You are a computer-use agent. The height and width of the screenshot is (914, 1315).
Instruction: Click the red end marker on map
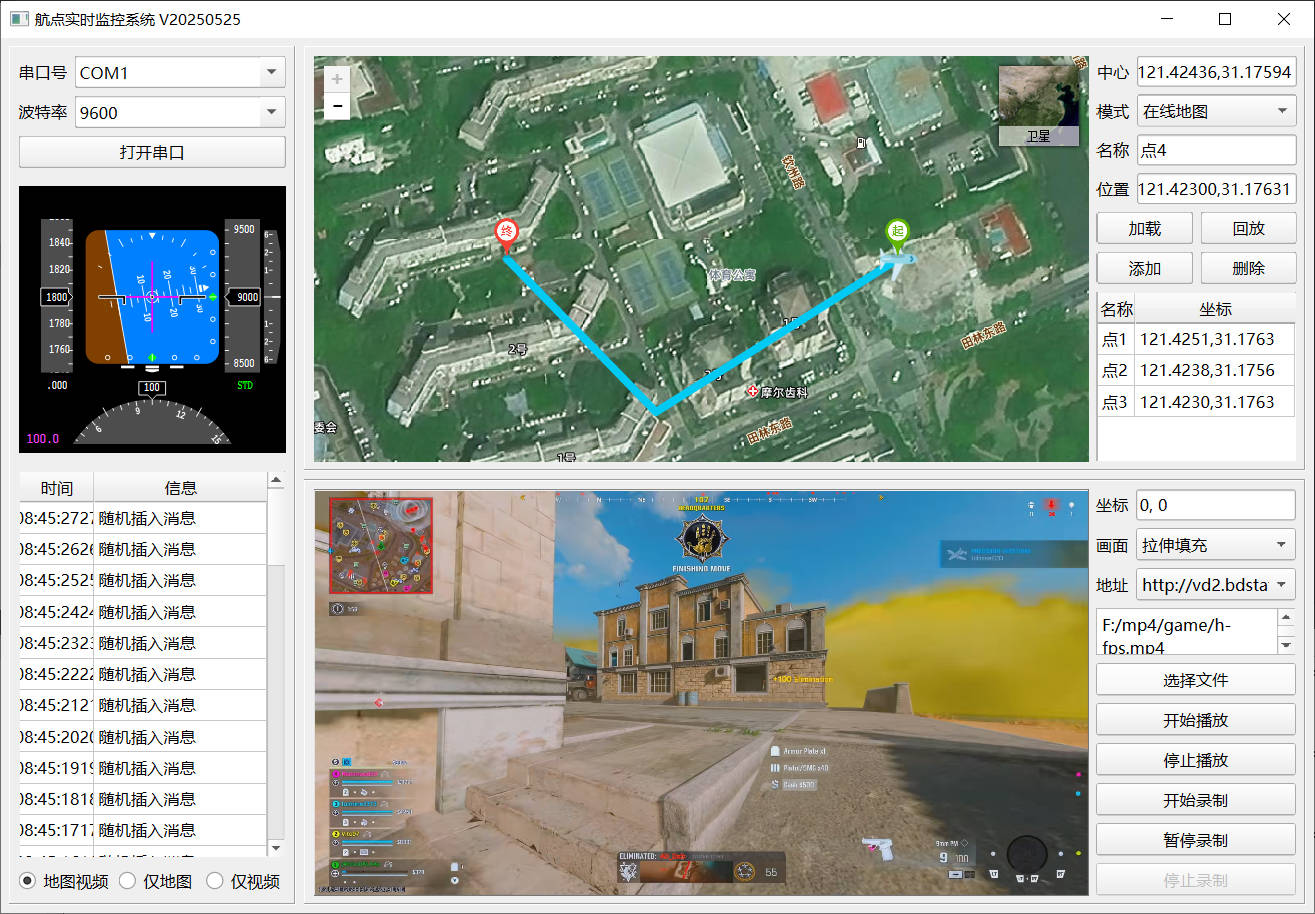507,234
